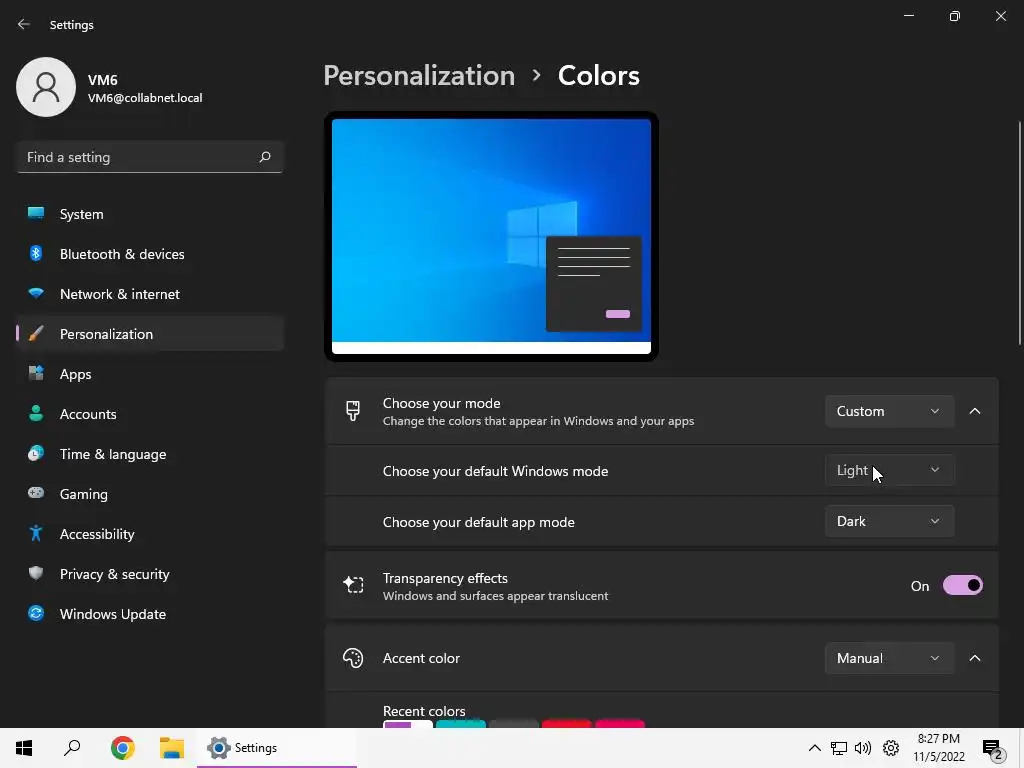Click the palette icon beside Accent color

[x=353, y=658]
